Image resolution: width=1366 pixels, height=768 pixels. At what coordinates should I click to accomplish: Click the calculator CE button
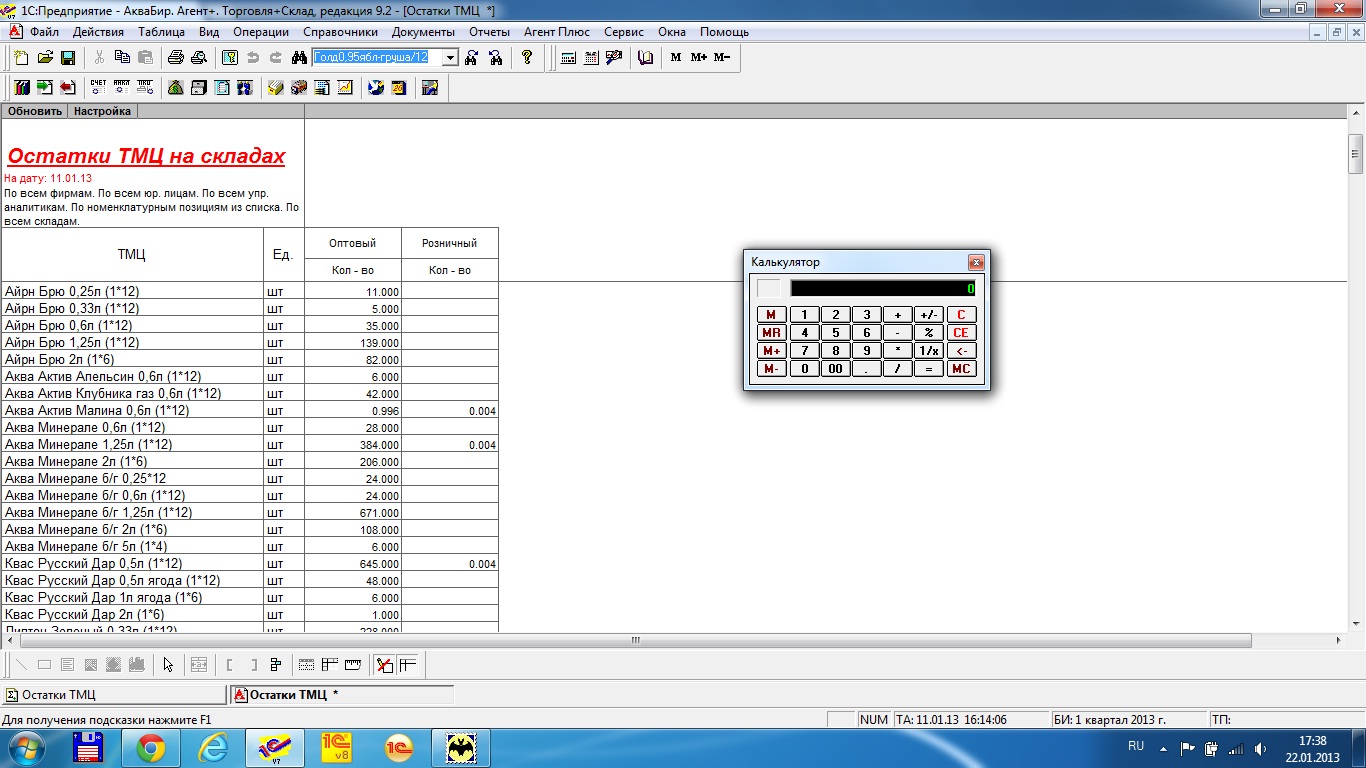pyautogui.click(x=961, y=333)
